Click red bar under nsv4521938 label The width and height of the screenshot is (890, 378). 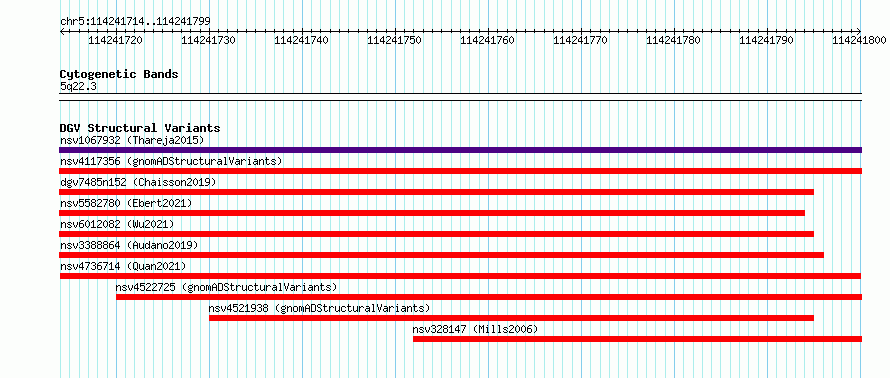[x=511, y=318]
